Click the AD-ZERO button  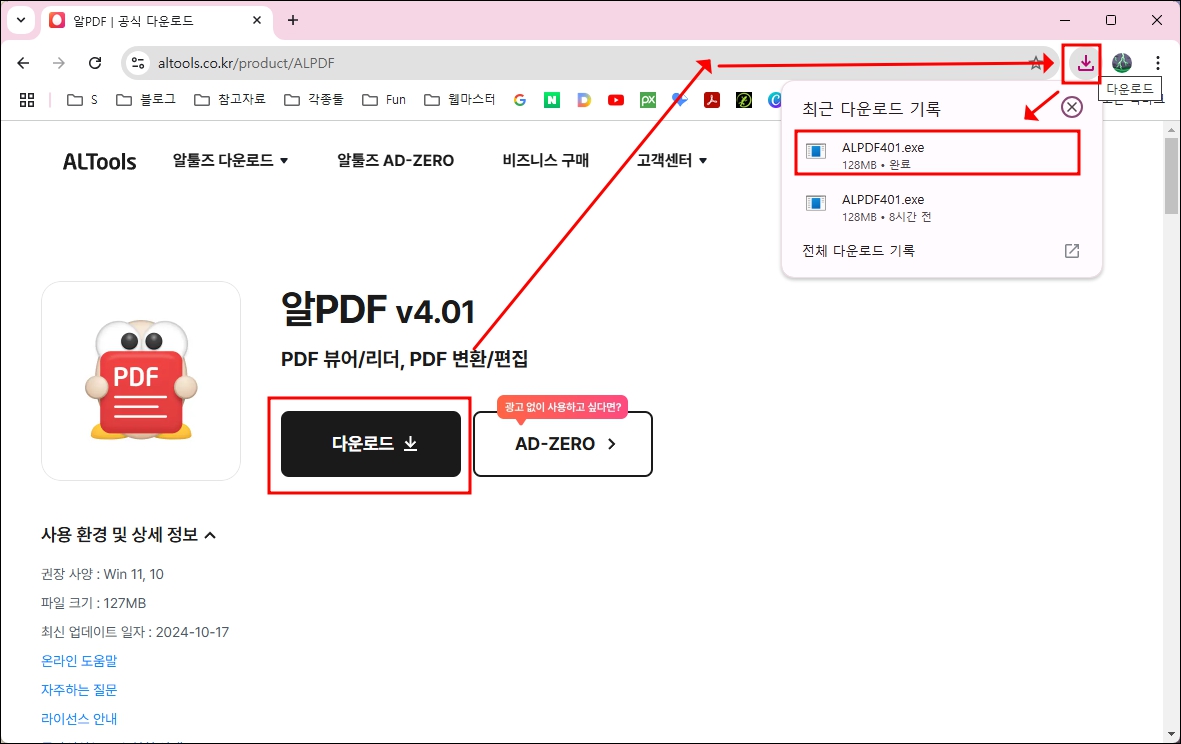[x=563, y=444]
